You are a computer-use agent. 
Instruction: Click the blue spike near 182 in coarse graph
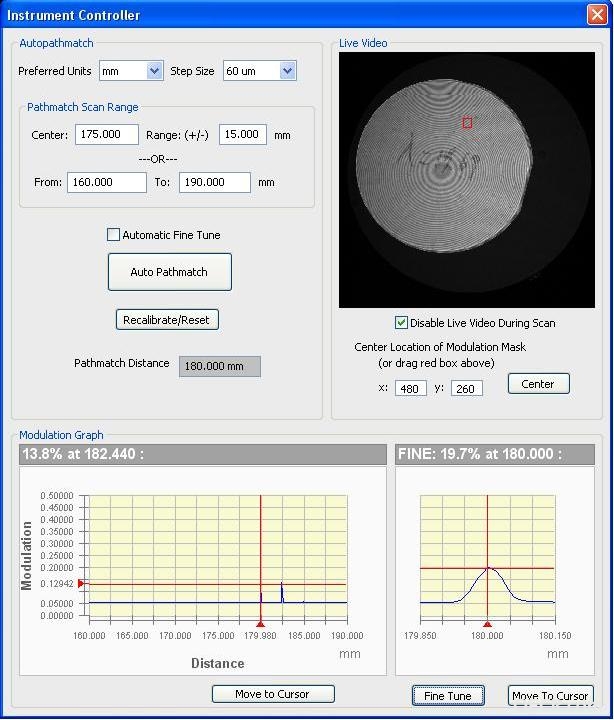click(282, 592)
